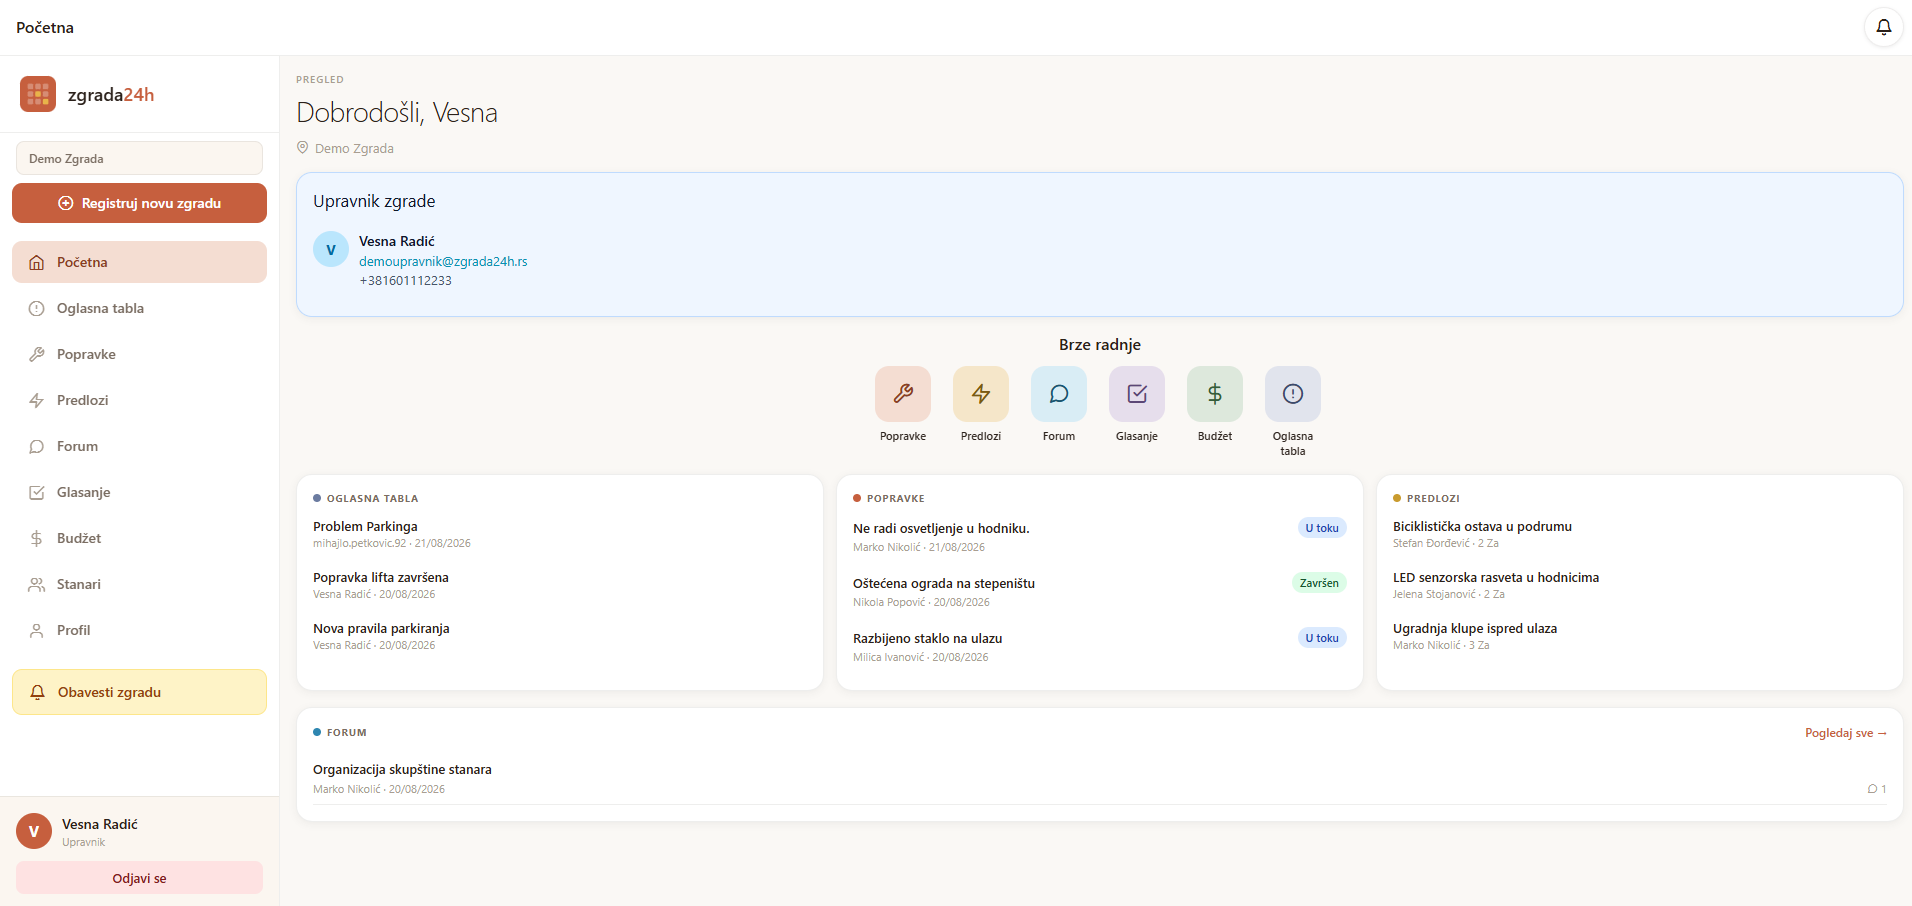Open Budžet in sidebar menu
1912x906 pixels.
click(139, 538)
